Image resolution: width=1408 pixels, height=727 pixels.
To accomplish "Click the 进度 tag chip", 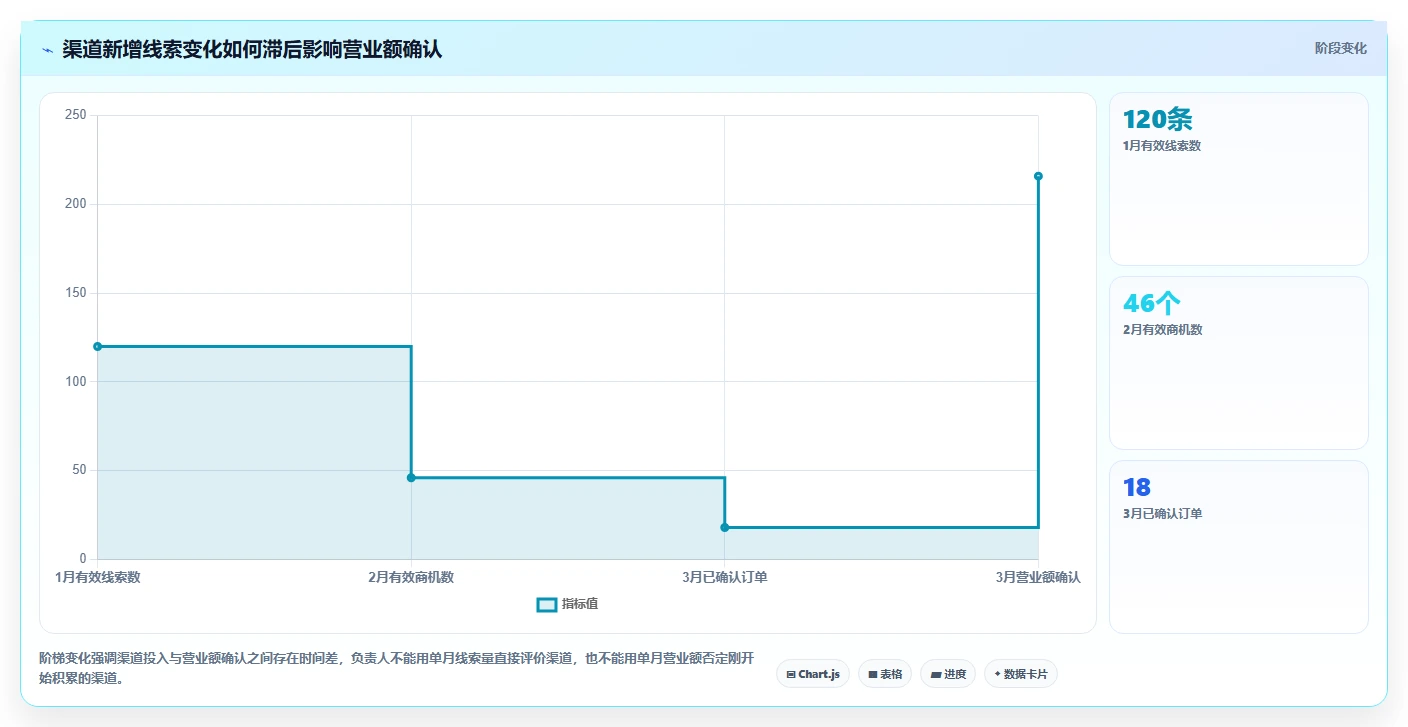I will [948, 674].
